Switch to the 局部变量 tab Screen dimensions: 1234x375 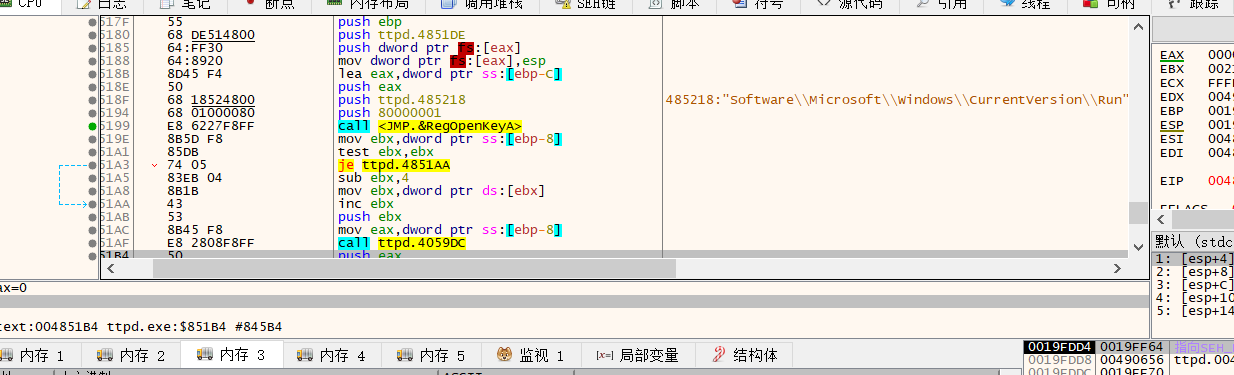pyautogui.click(x=637, y=355)
